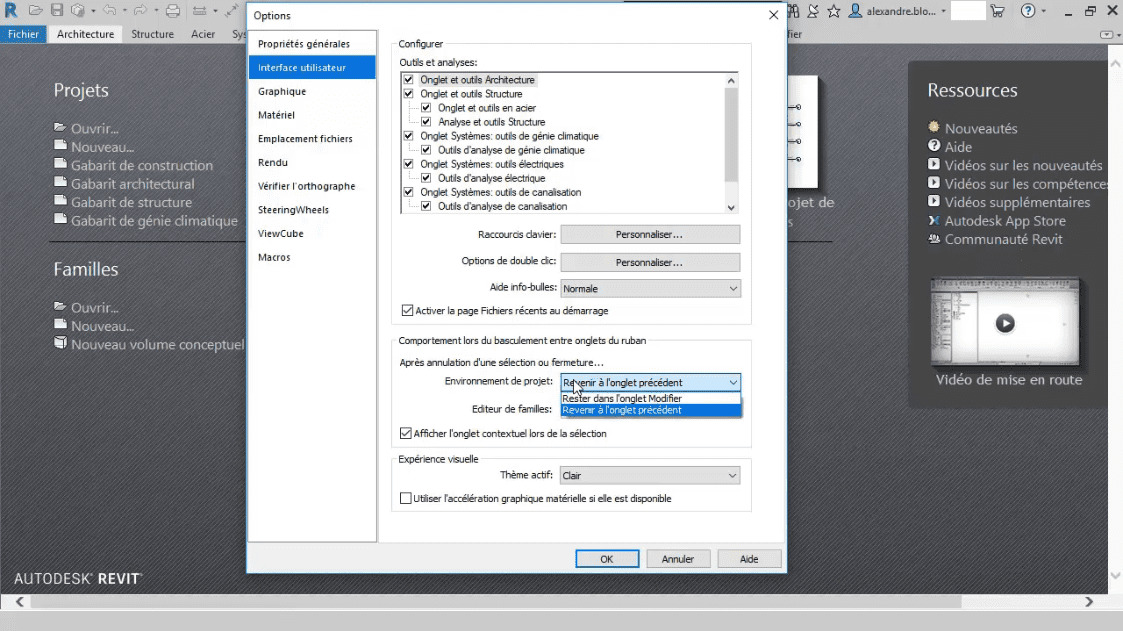Click the Save disk icon
The height and width of the screenshot is (631, 1123).
coord(57,11)
